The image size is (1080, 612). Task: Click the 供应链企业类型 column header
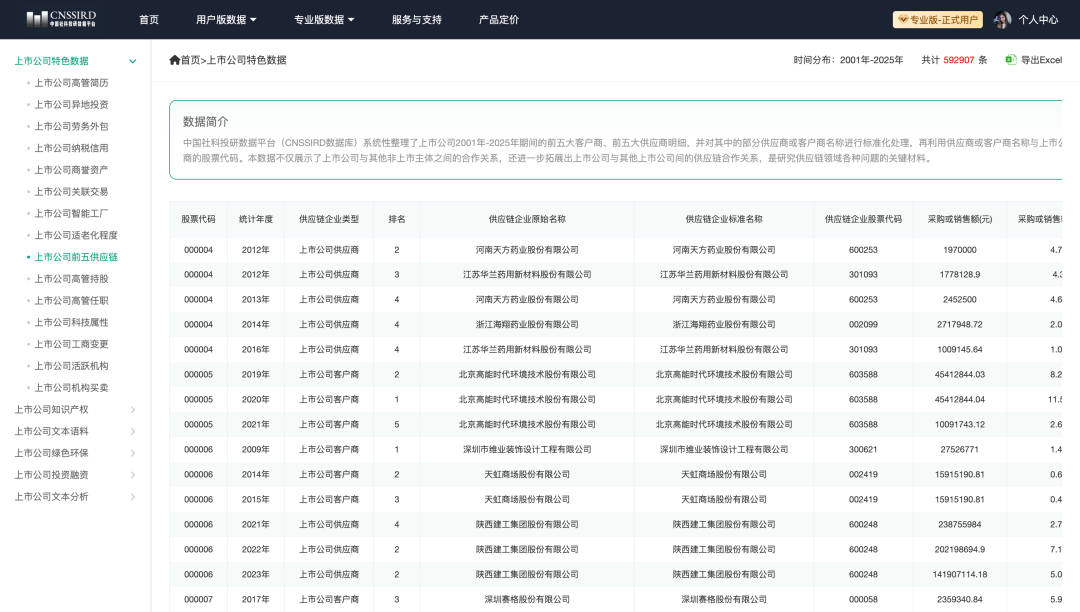pyautogui.click(x=329, y=219)
